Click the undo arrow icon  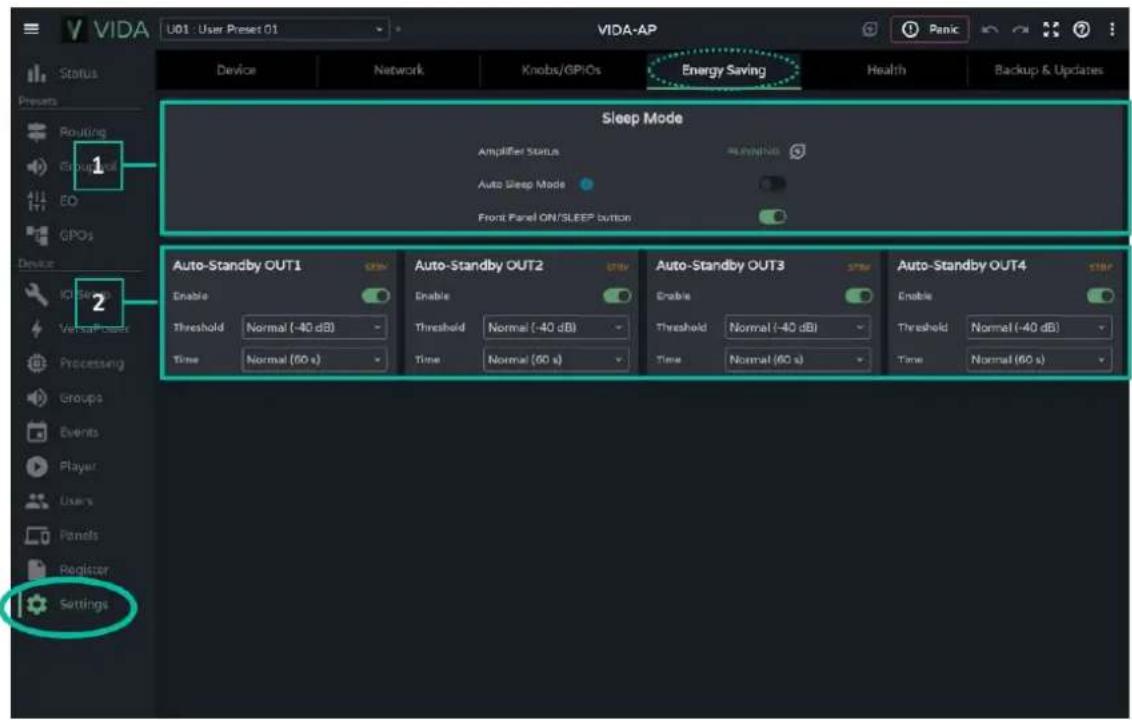pyautogui.click(x=990, y=30)
